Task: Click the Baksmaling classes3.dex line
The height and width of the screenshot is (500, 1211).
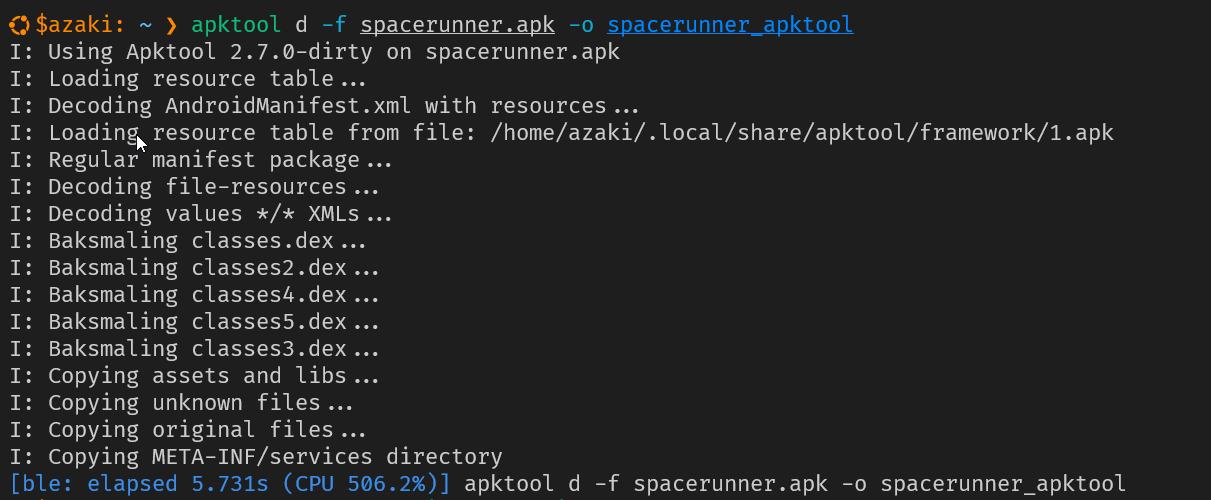Action: 194,349
